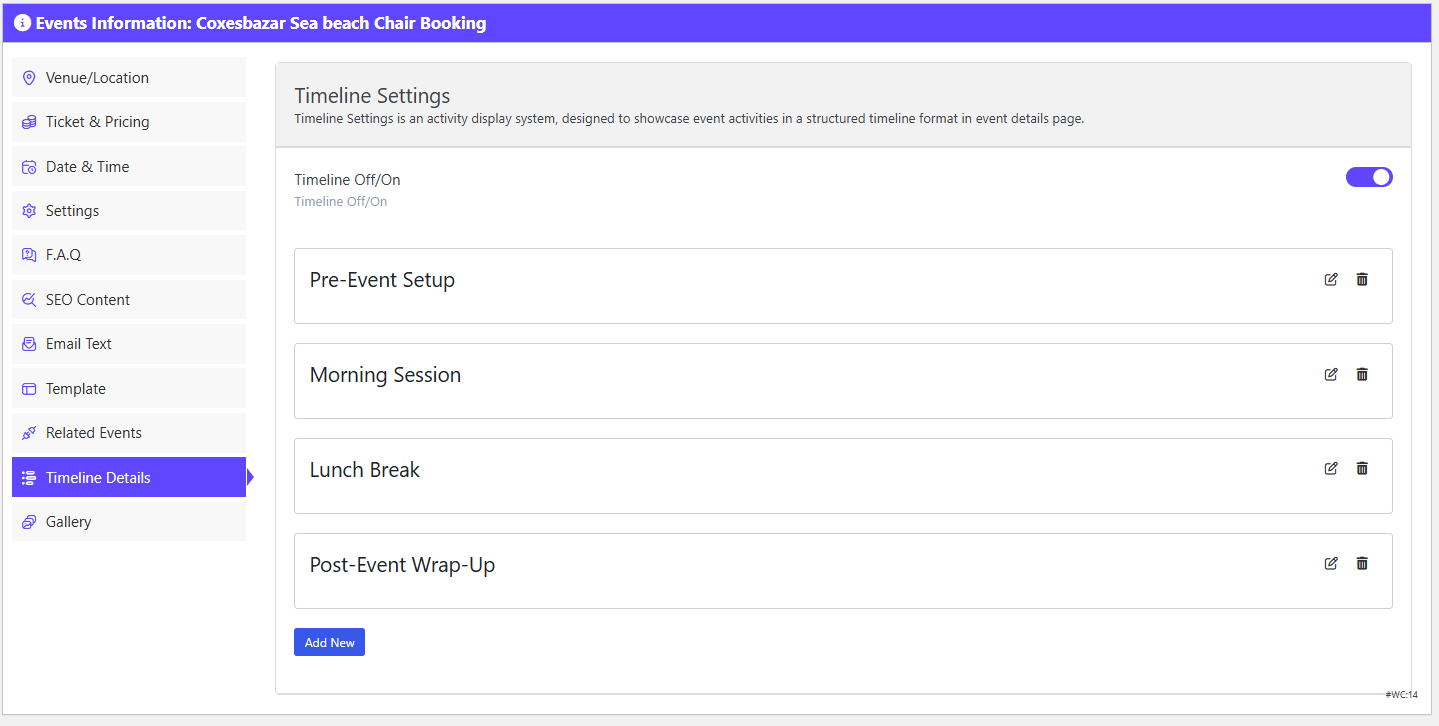Viewport: 1439px width, 726px height.
Task: Edit the Pre-Event Setup timeline item
Action: tap(1331, 279)
